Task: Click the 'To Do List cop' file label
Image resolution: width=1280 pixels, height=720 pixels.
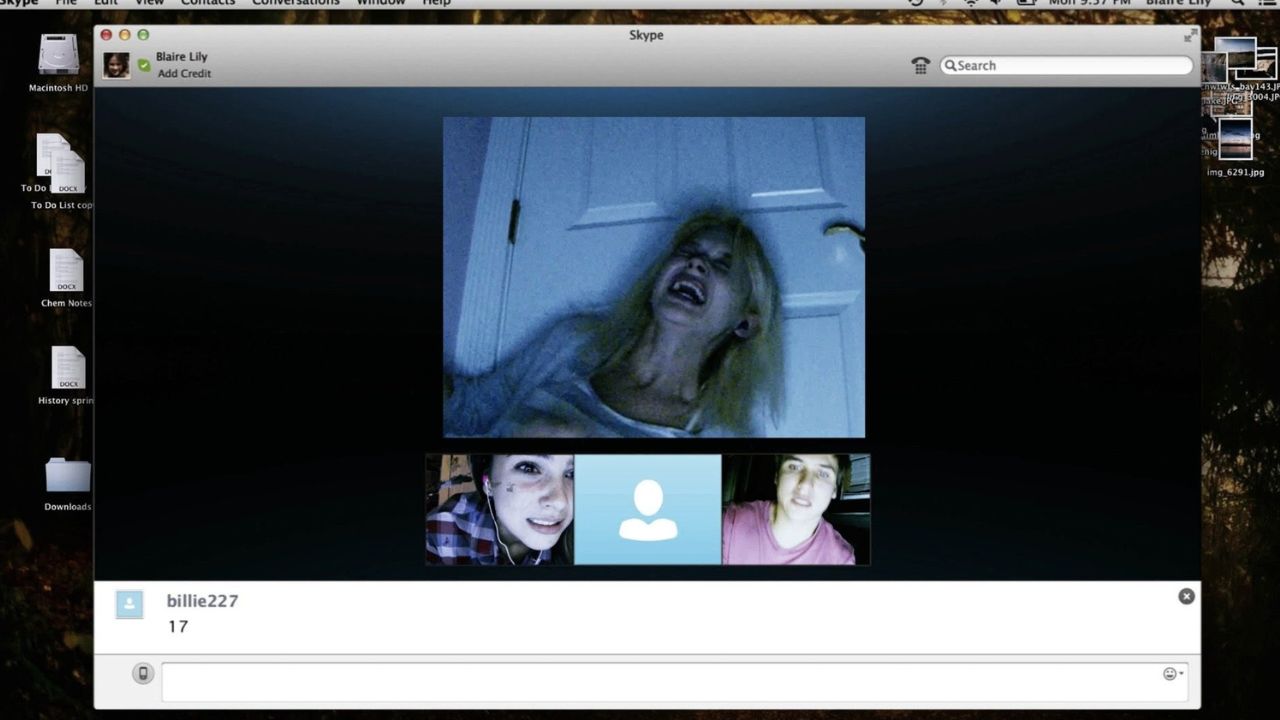Action: [62, 206]
